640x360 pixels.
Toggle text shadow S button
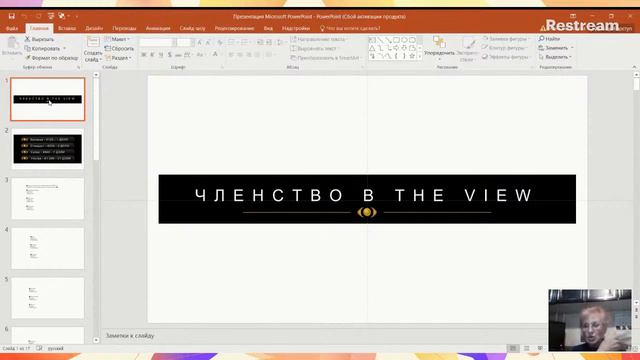click(x=169, y=55)
